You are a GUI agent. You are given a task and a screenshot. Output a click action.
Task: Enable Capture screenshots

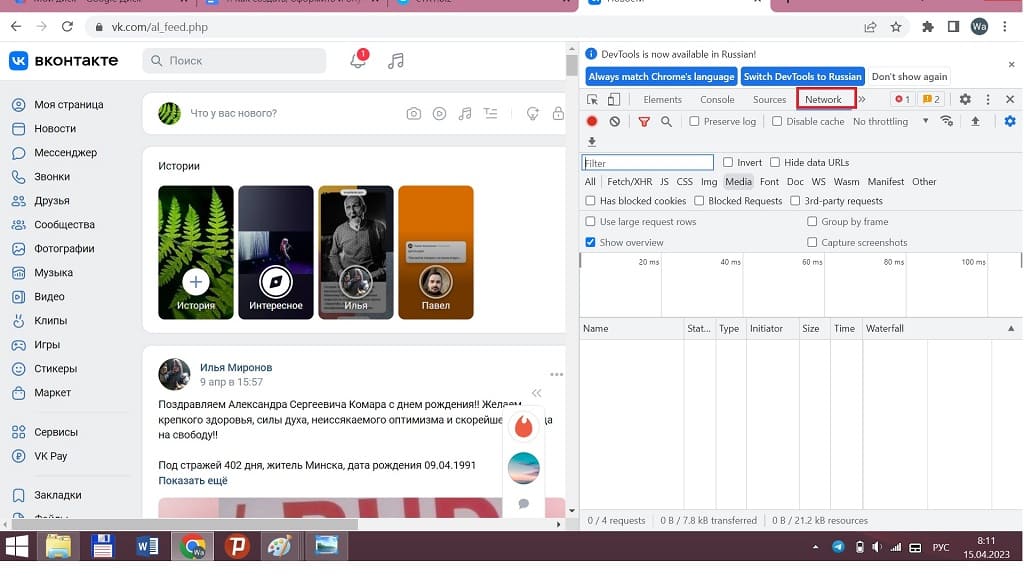click(x=812, y=242)
